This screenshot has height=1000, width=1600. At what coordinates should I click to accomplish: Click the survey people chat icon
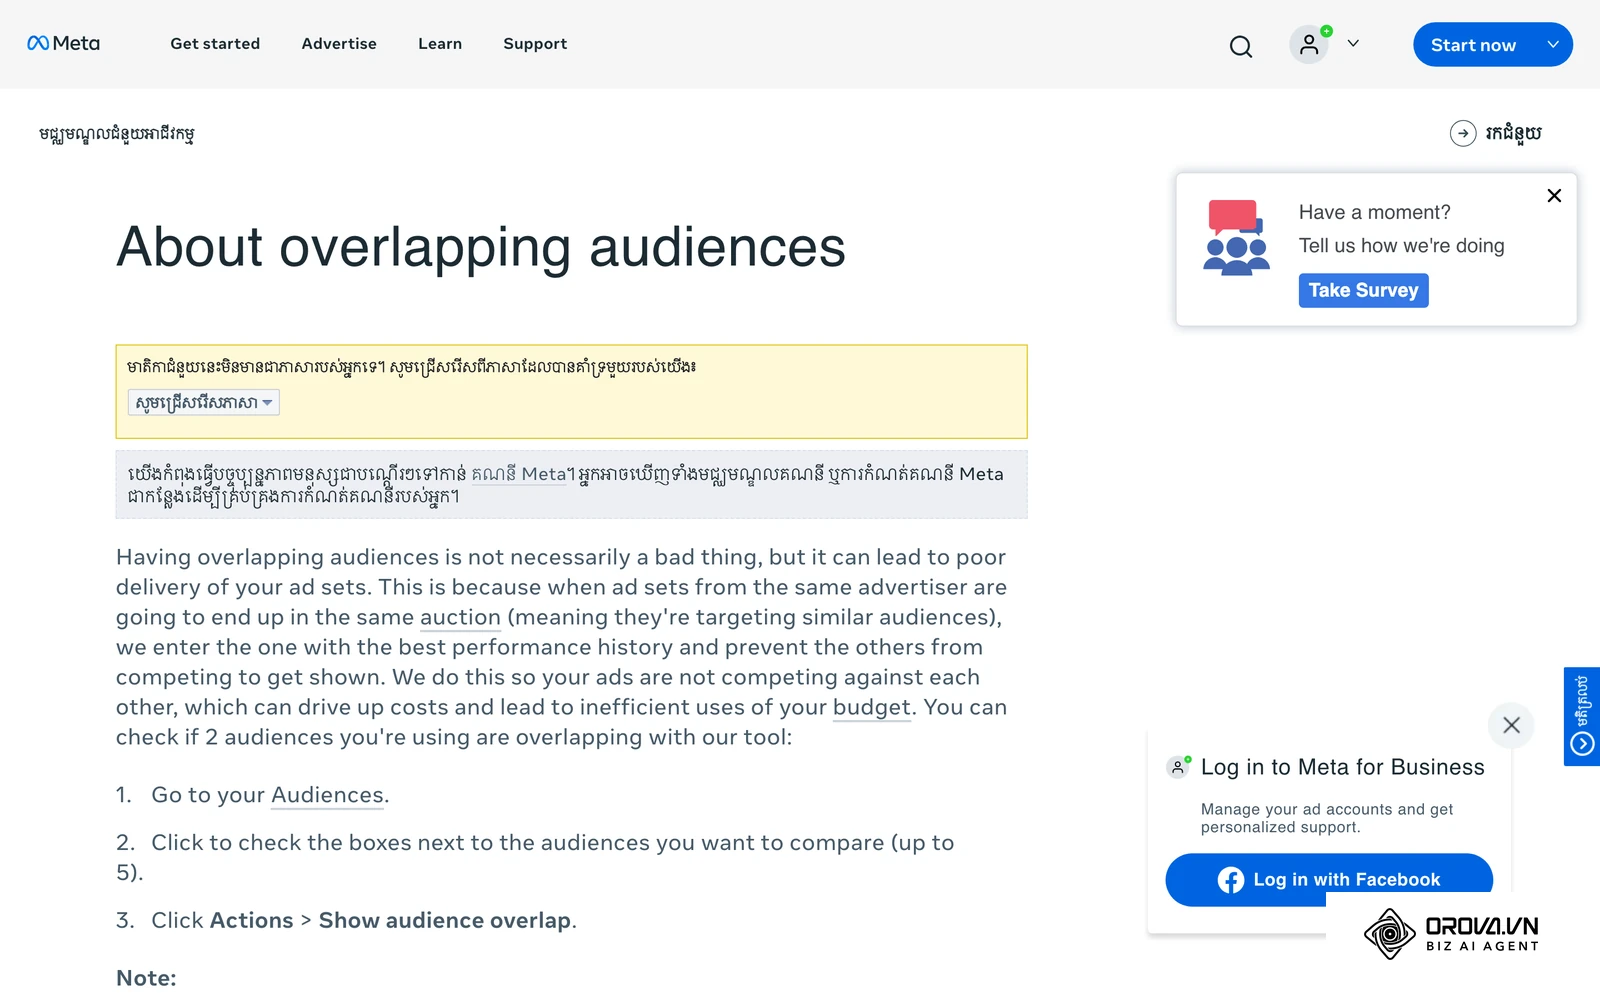(x=1236, y=237)
